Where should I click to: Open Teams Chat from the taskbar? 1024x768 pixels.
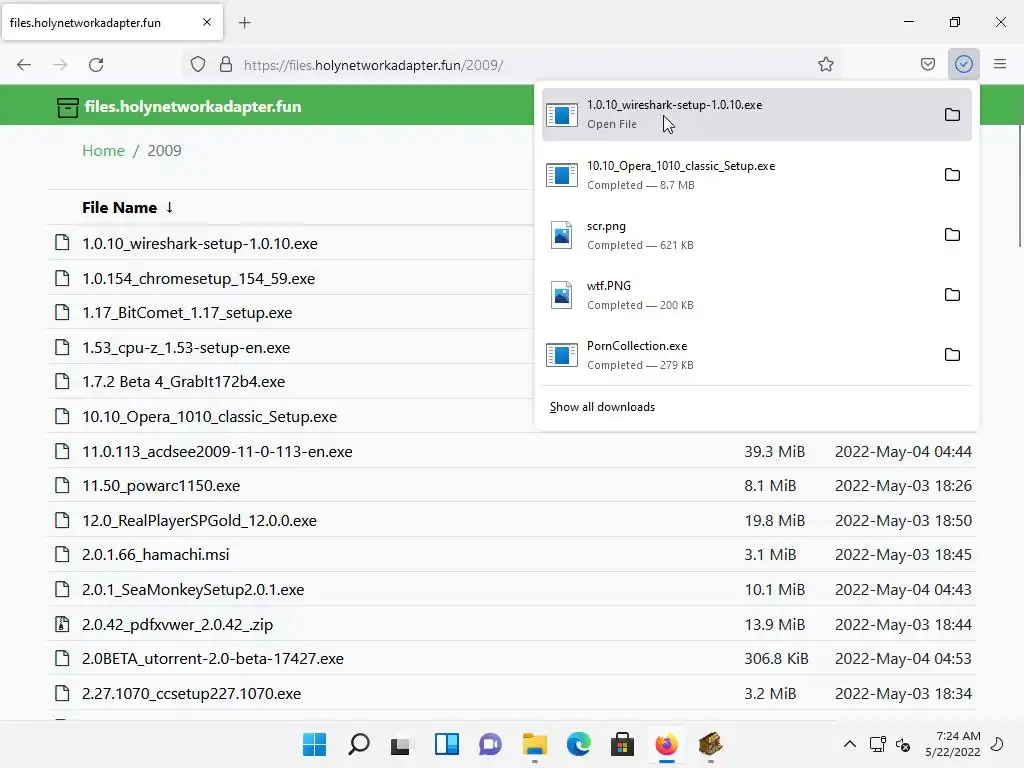coord(490,744)
